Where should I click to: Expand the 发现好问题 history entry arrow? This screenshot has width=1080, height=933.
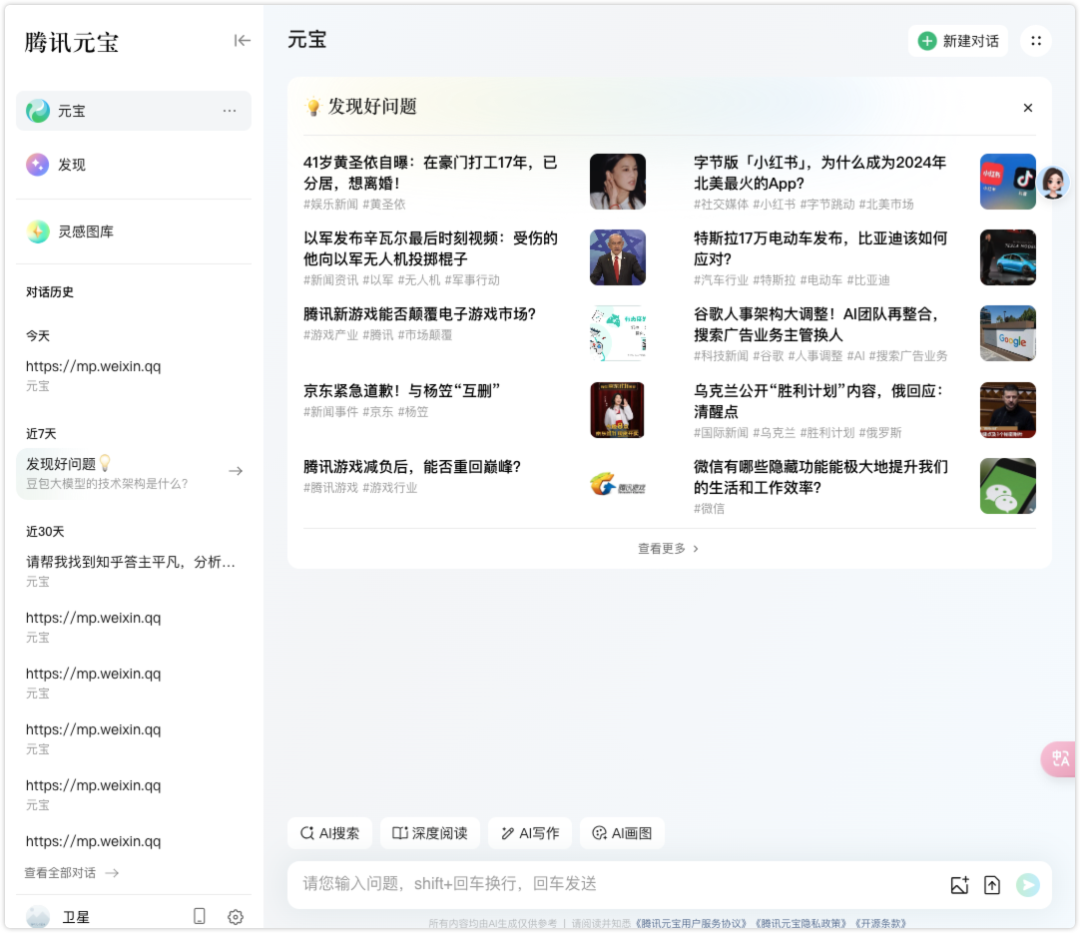click(236, 469)
